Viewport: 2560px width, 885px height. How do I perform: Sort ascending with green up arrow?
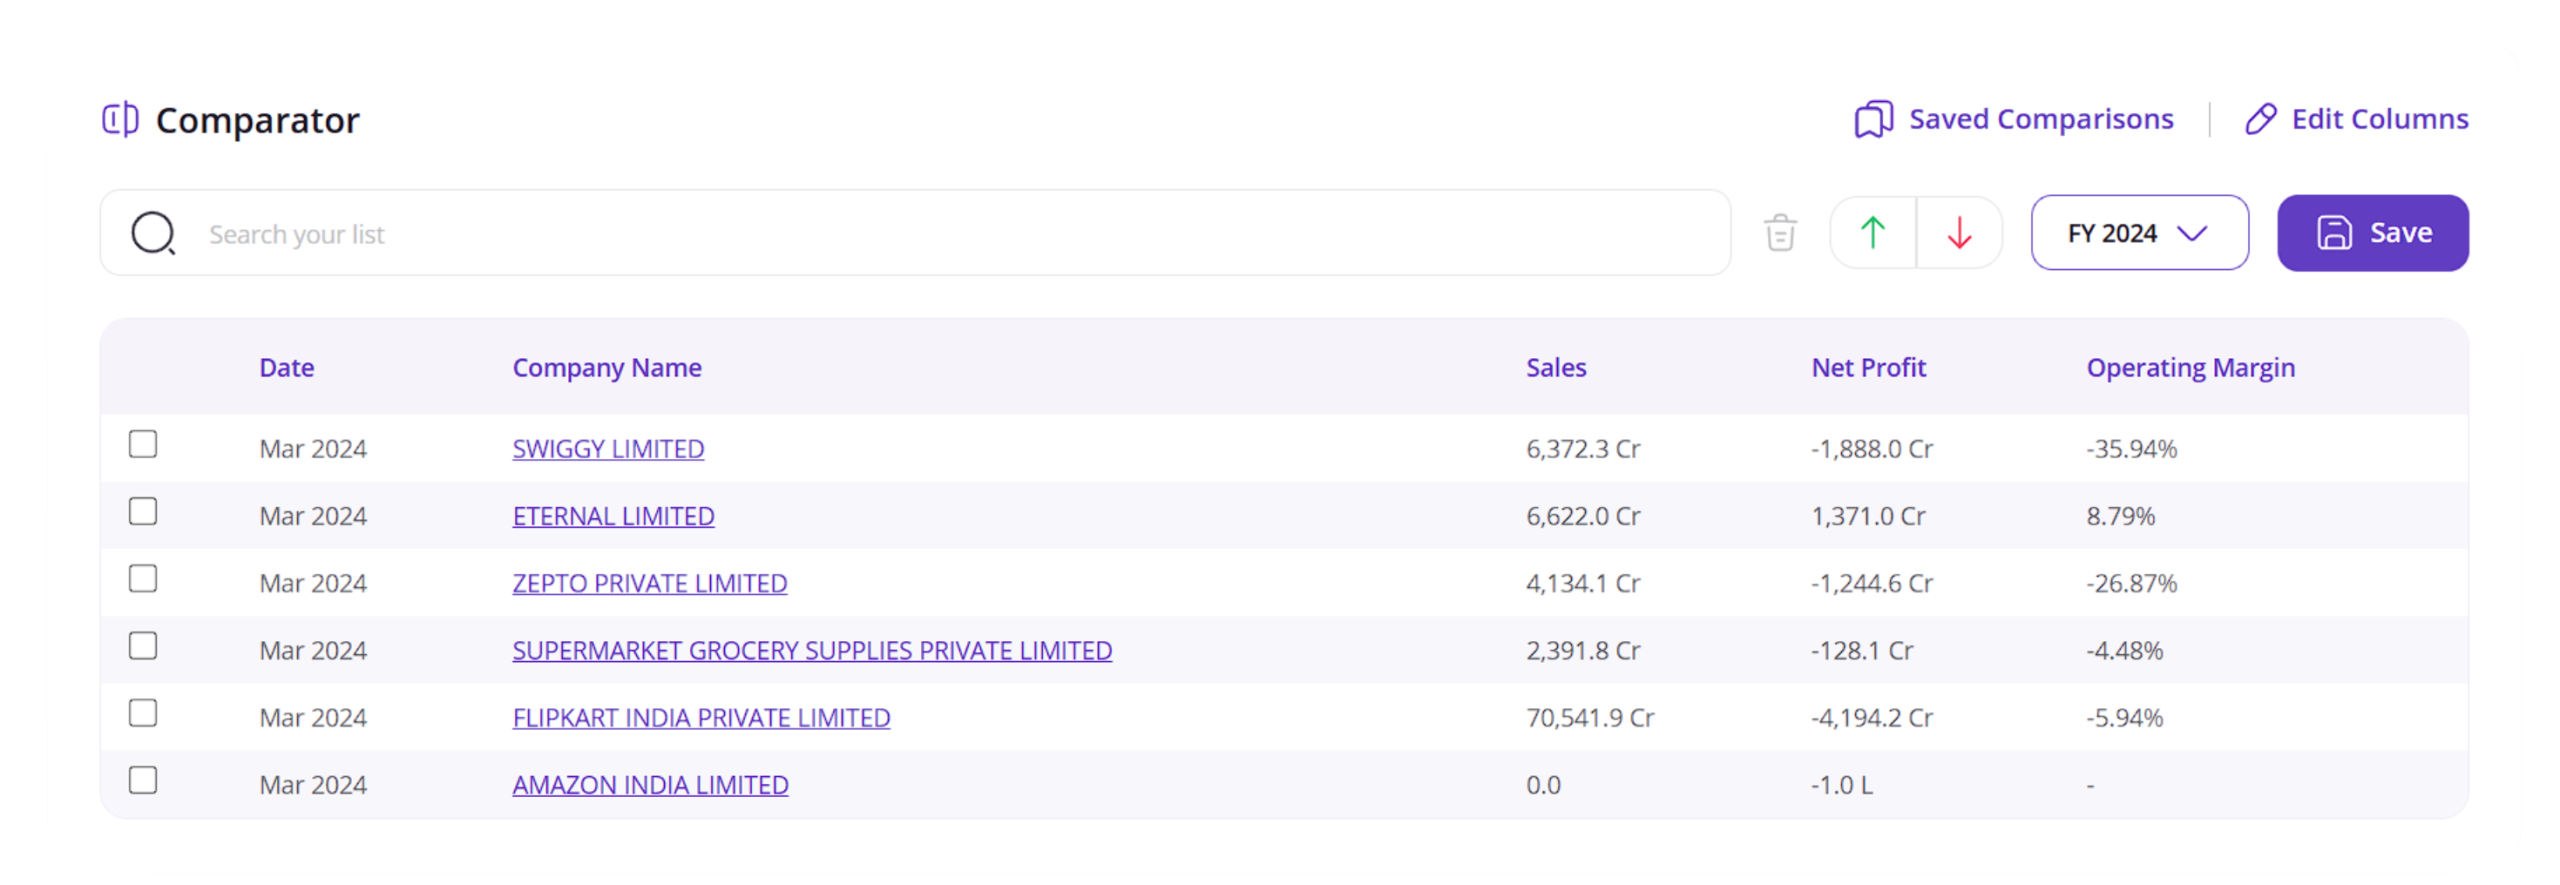(x=1871, y=233)
